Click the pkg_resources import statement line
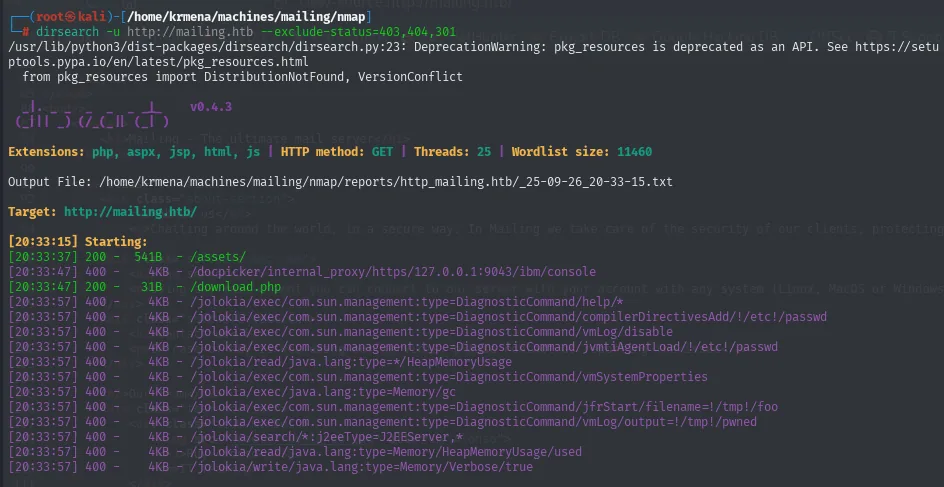Viewport: 944px width, 487px height. click(x=243, y=77)
